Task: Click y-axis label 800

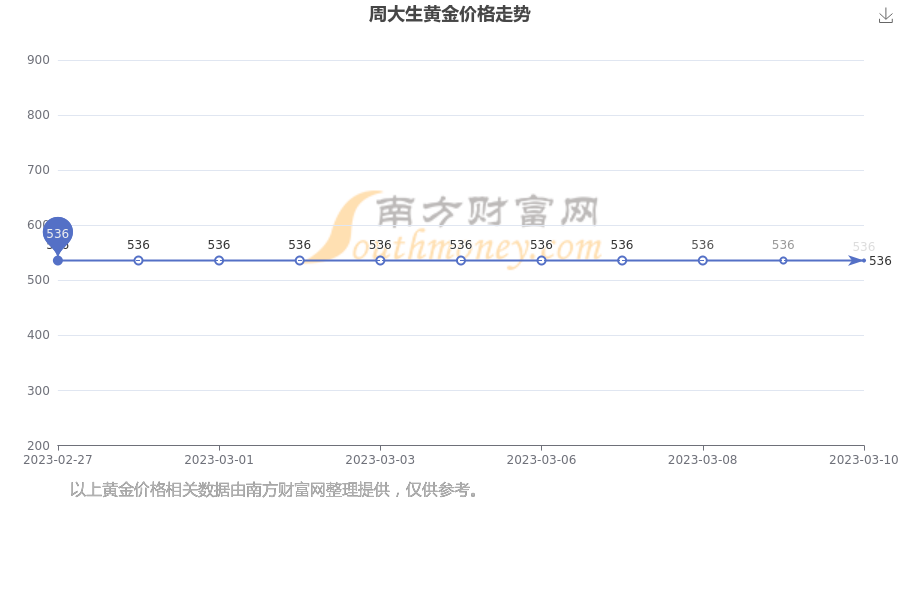Action: (38, 115)
